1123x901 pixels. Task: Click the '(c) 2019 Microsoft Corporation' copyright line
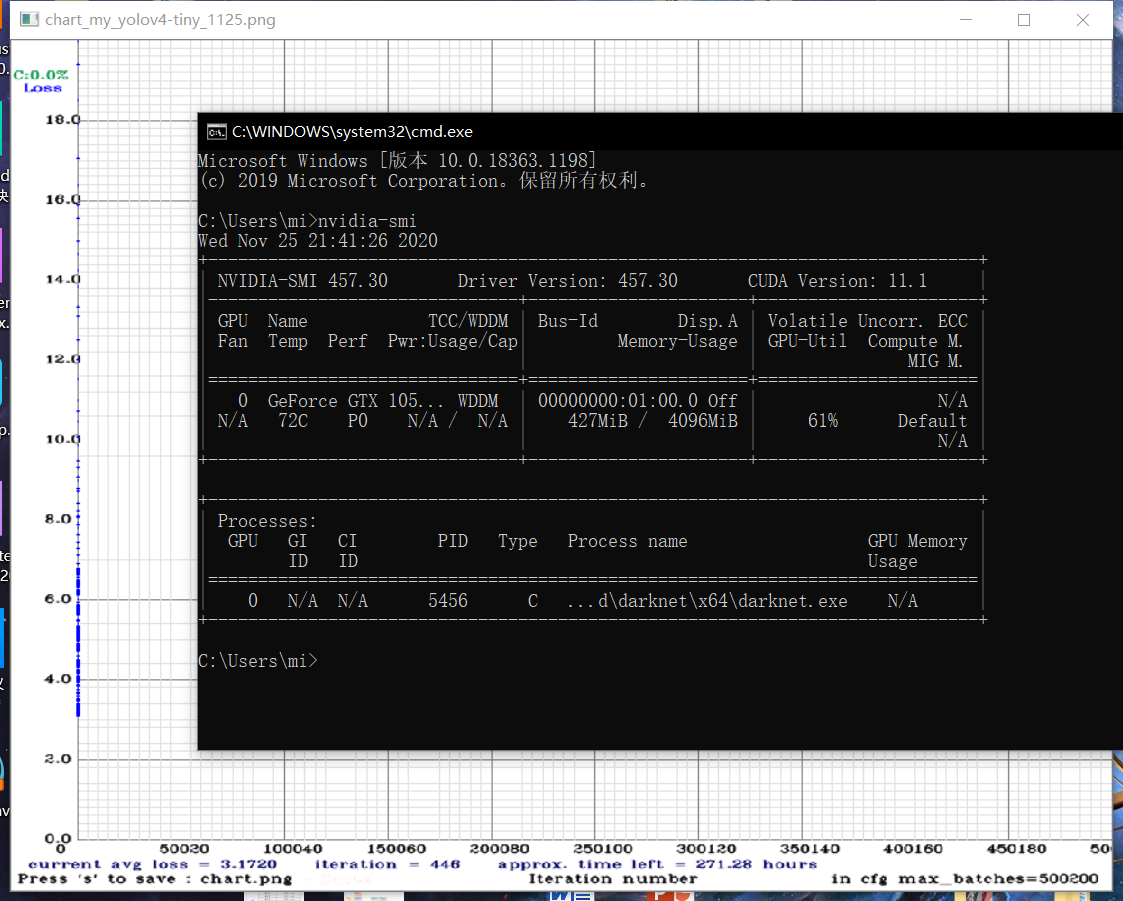click(425, 180)
